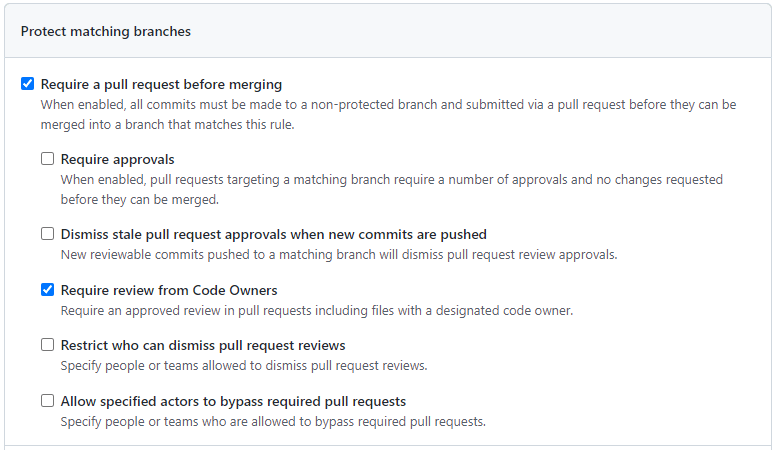This screenshot has height=450, width=776.
Task: Click the 'Restrict who can dismiss pull request reviews' label
Action: (203, 345)
